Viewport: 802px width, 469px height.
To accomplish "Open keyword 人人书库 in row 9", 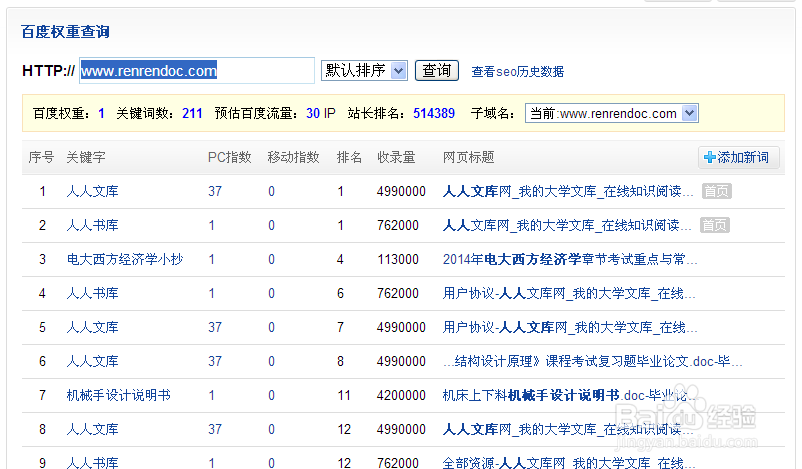I will tap(93, 463).
